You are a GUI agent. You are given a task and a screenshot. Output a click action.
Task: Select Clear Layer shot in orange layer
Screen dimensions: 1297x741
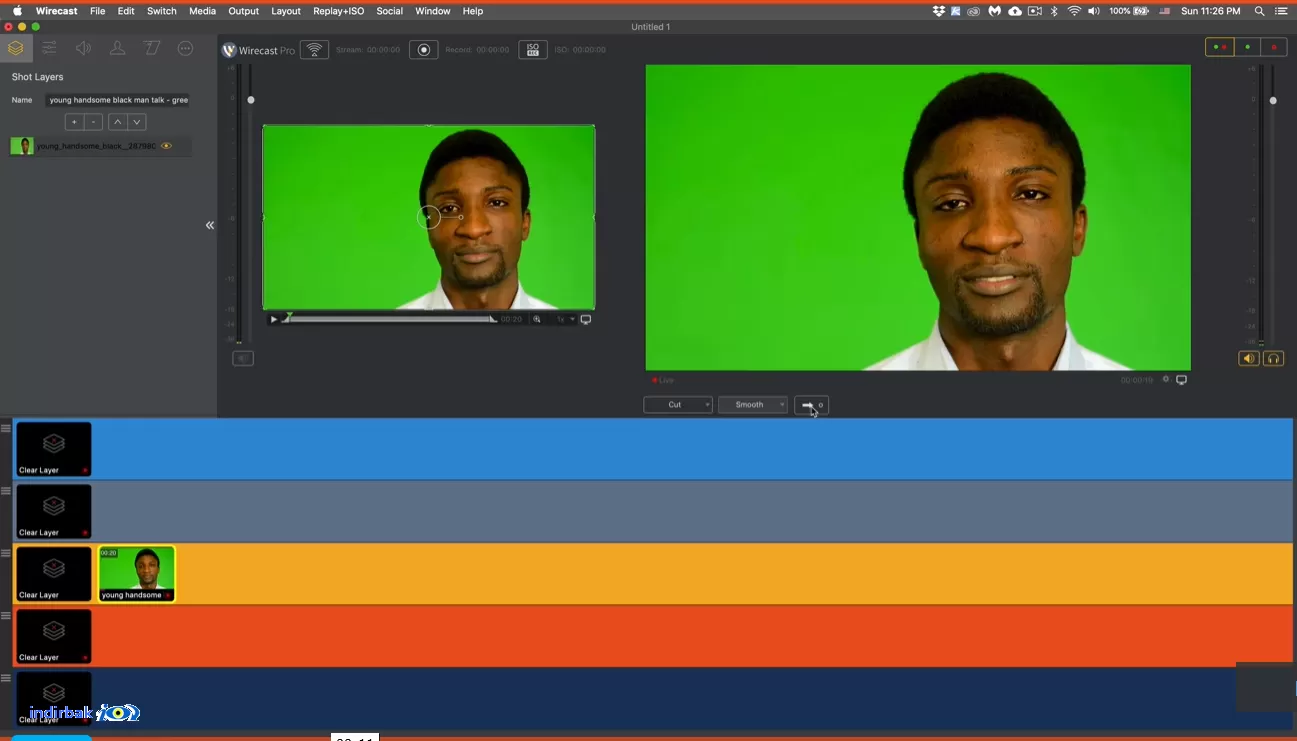coord(54,637)
